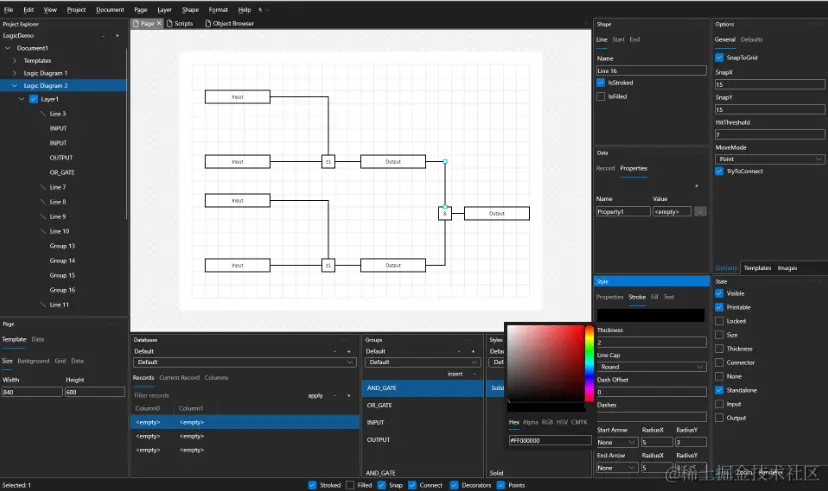Click the Line 11 line icon in tree
828x491 pixels.
coord(43,305)
